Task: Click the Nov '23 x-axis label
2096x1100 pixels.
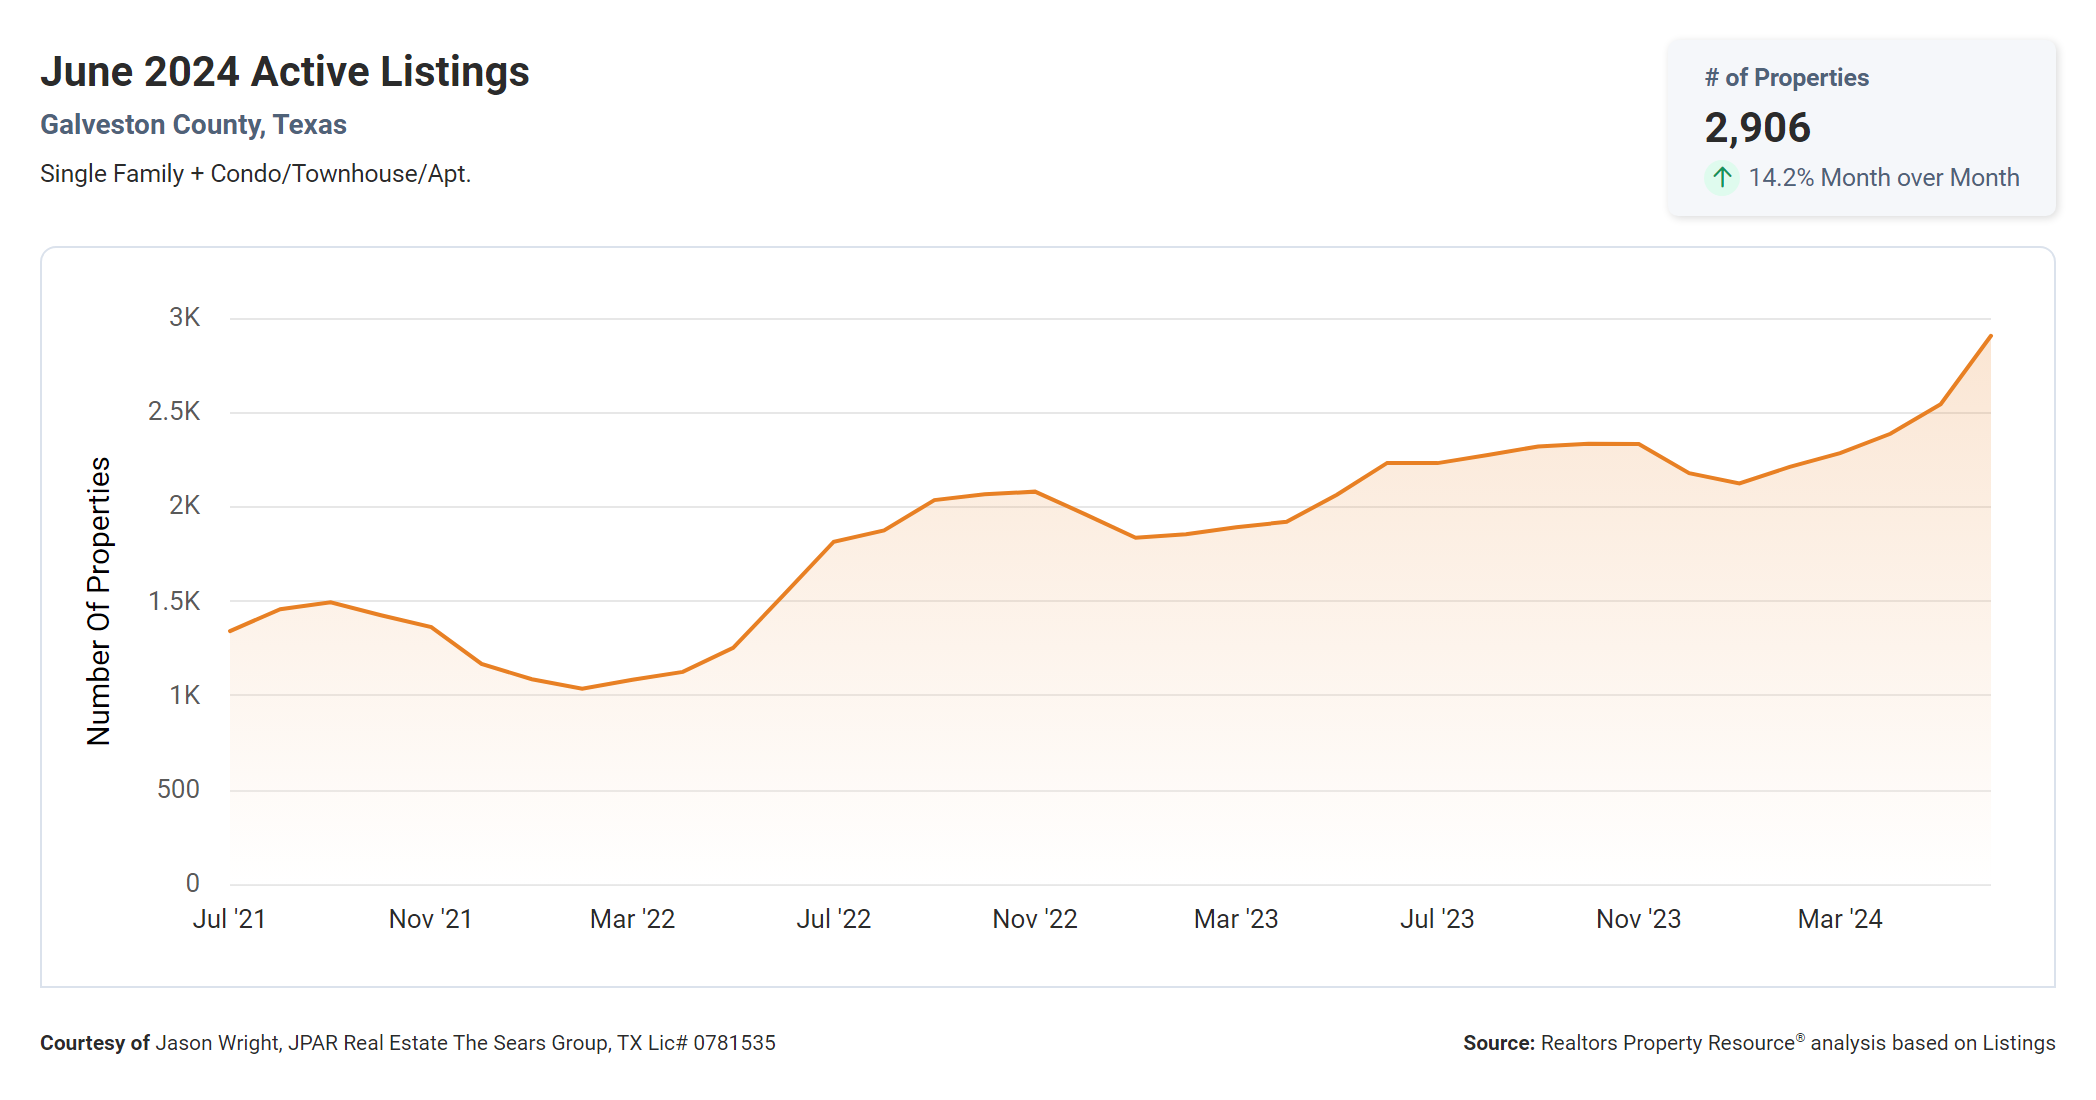Action: click(x=1638, y=919)
